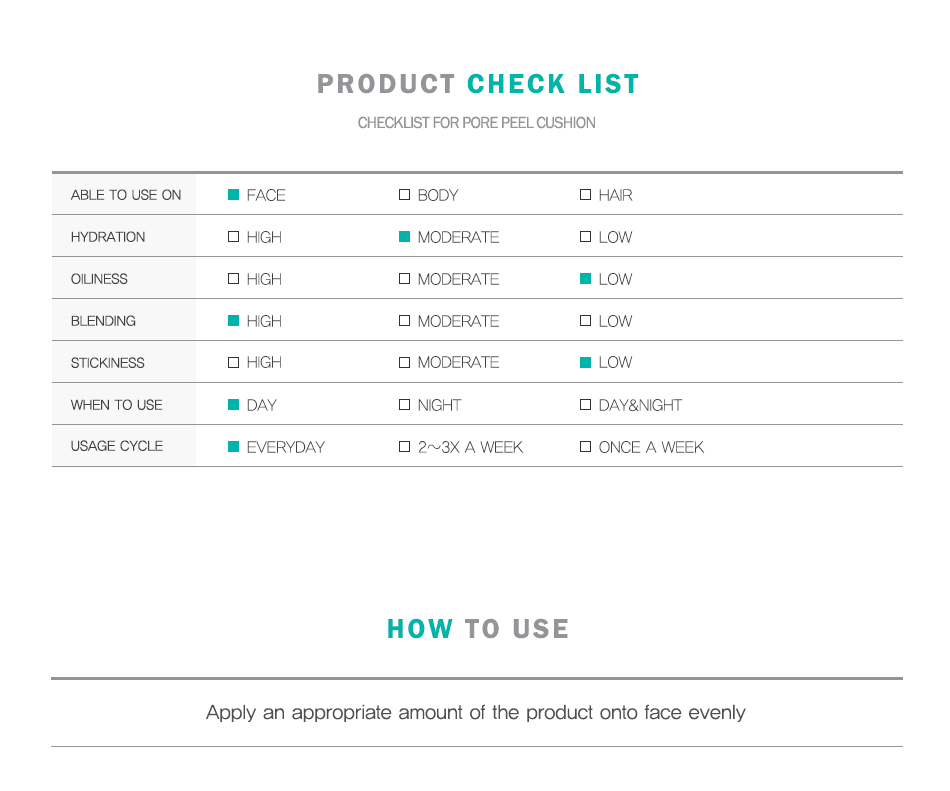Check MODERATE in the Oiliness row

405,279
